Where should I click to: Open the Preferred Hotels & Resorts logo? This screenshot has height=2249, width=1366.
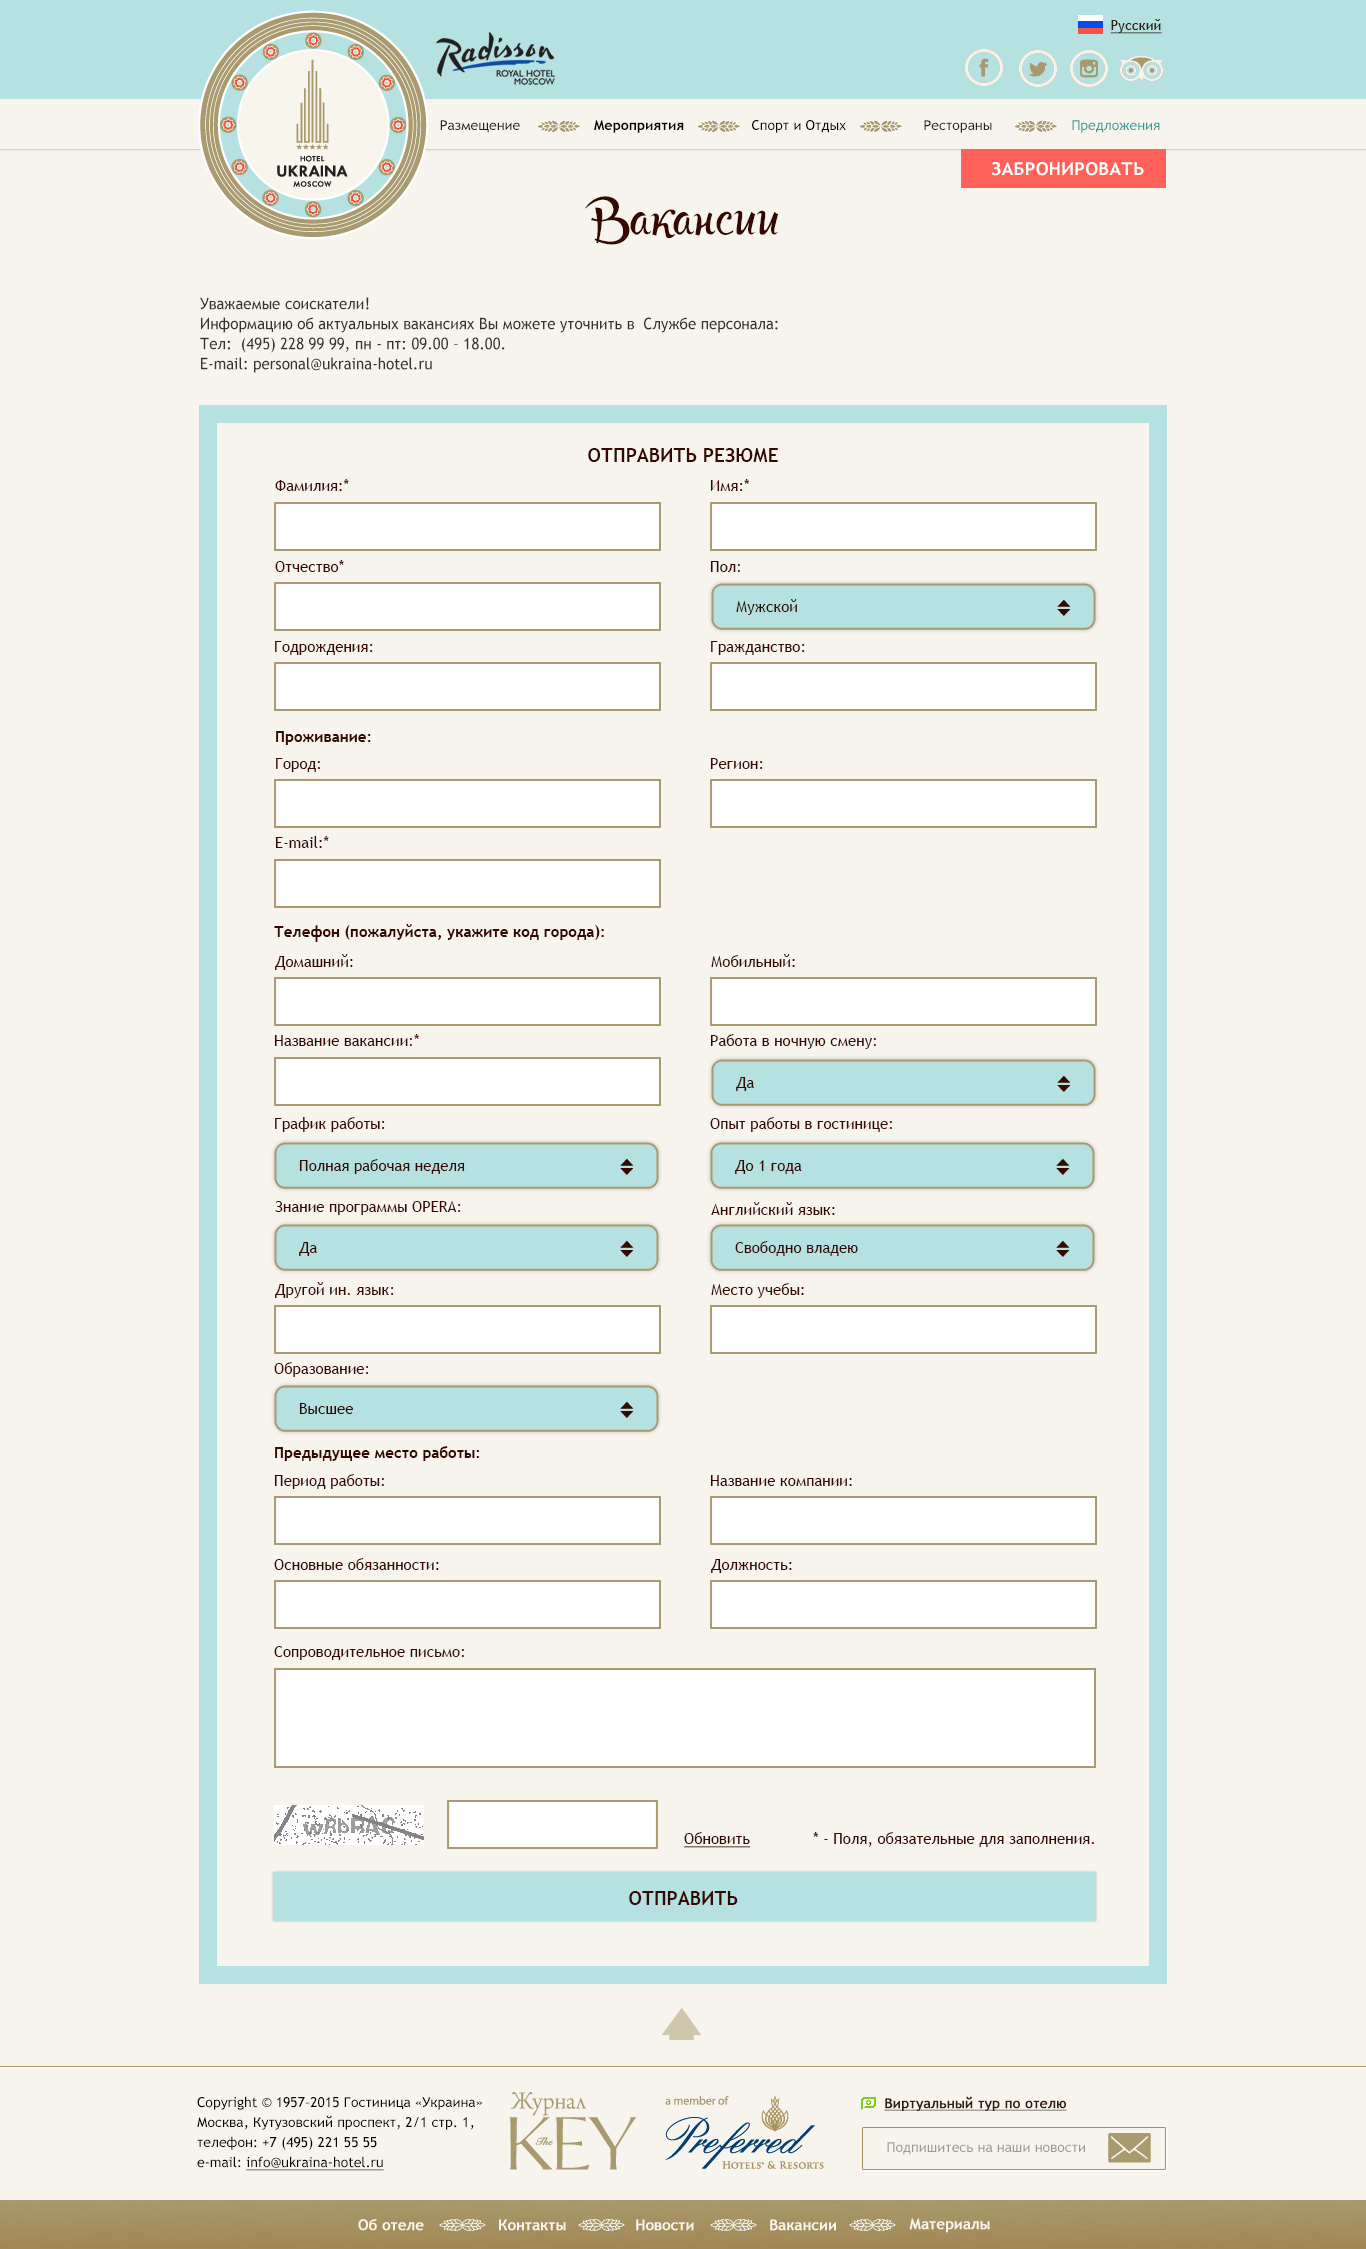745,2133
